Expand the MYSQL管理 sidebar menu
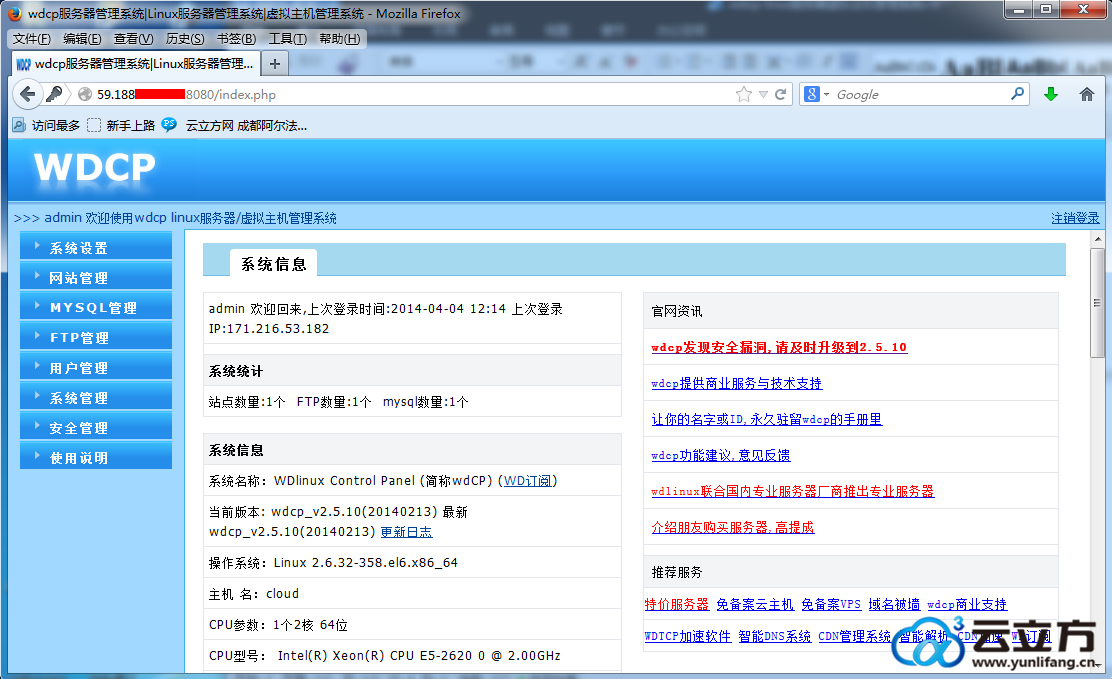Screen dimensions: 1112x679 tap(96, 307)
